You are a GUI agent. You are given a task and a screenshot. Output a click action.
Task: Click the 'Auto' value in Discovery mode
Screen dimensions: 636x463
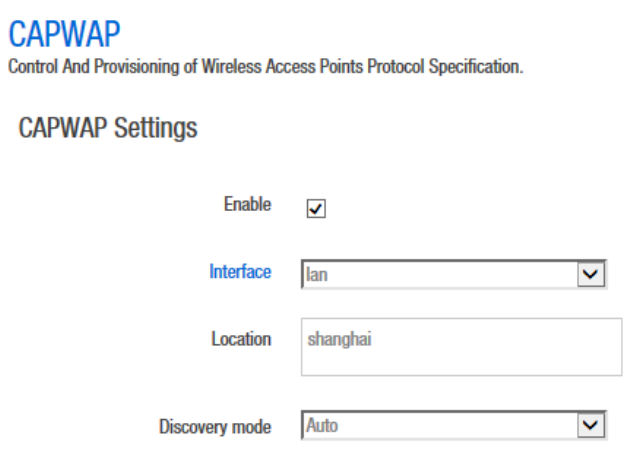point(323,426)
